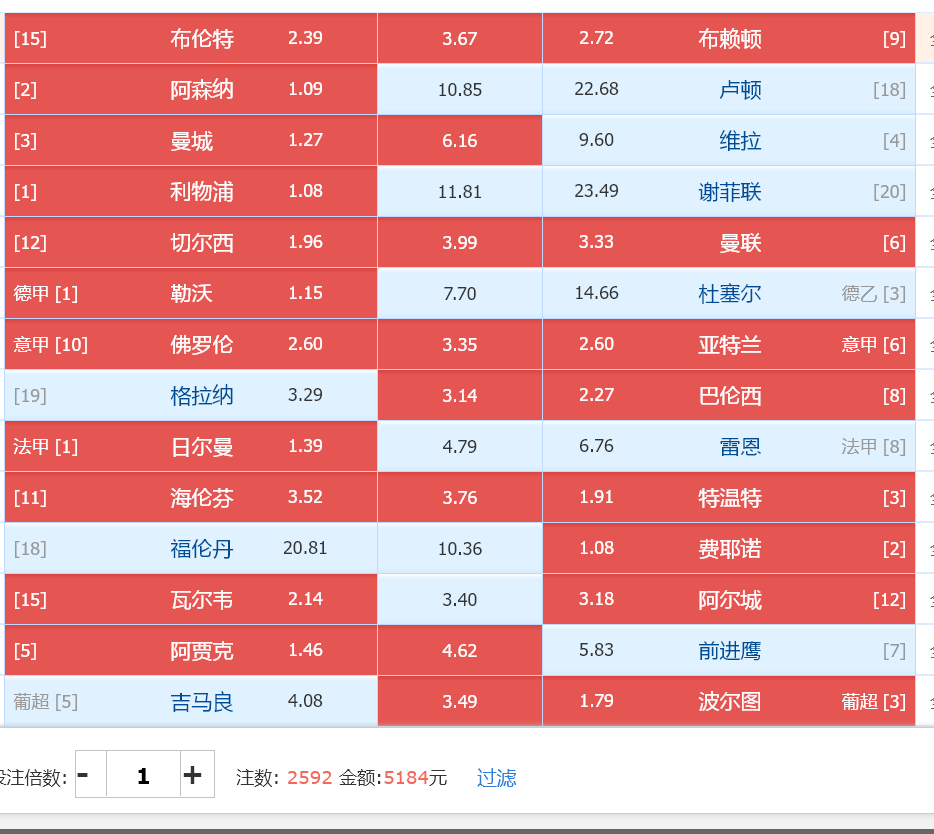
Task: Select 雷恩 away win 6.76
Action: click(x=729, y=446)
